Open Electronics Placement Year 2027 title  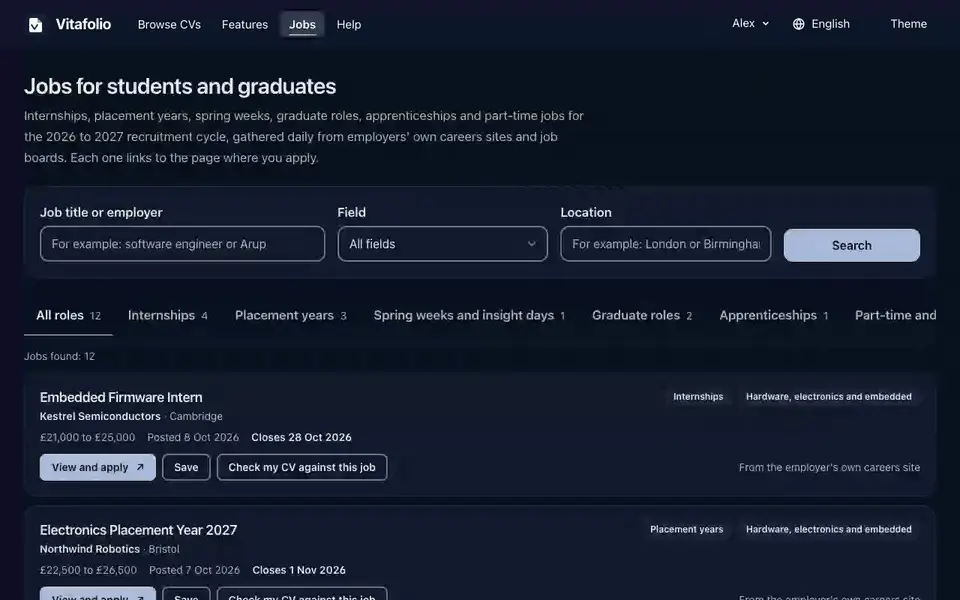tap(138, 530)
